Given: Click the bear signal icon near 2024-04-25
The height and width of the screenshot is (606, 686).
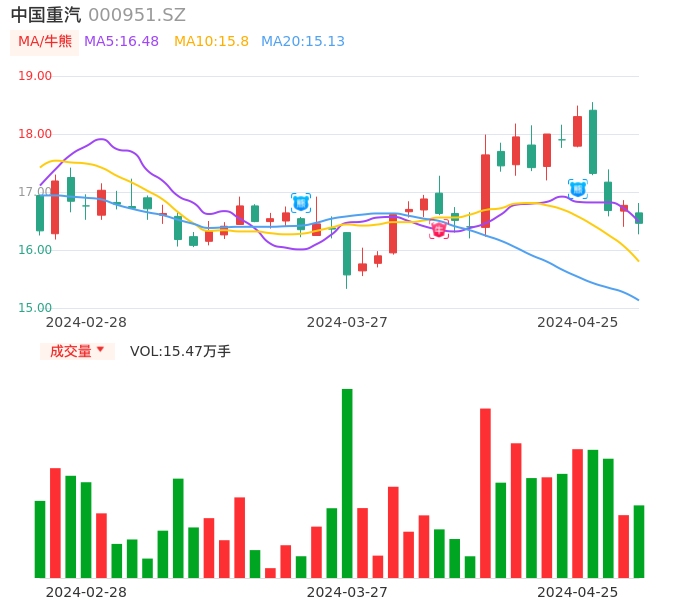Looking at the screenshot, I should tap(578, 189).
